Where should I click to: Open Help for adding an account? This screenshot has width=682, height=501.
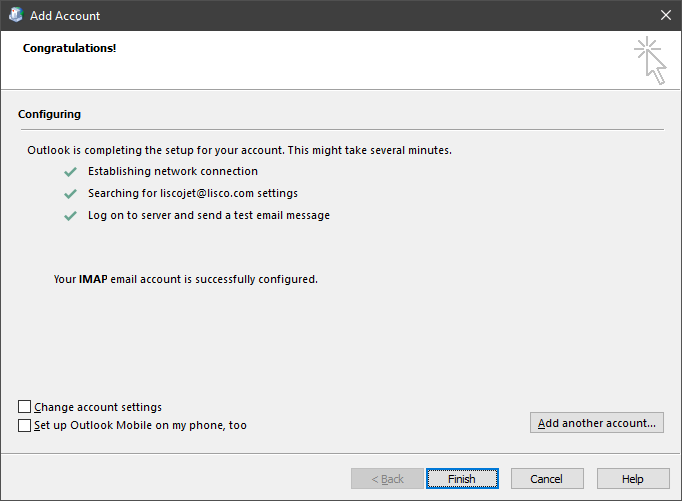tap(633, 479)
